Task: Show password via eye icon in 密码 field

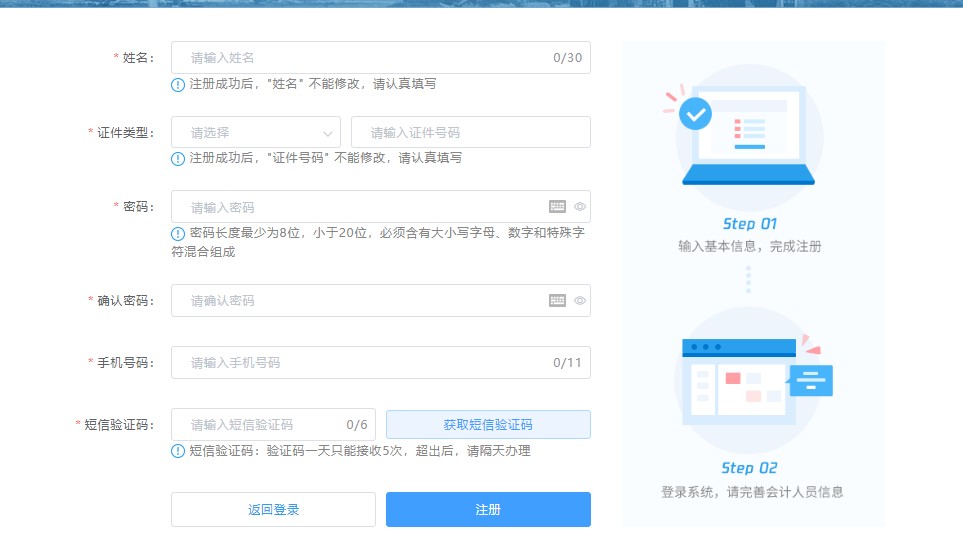Action: point(580,207)
